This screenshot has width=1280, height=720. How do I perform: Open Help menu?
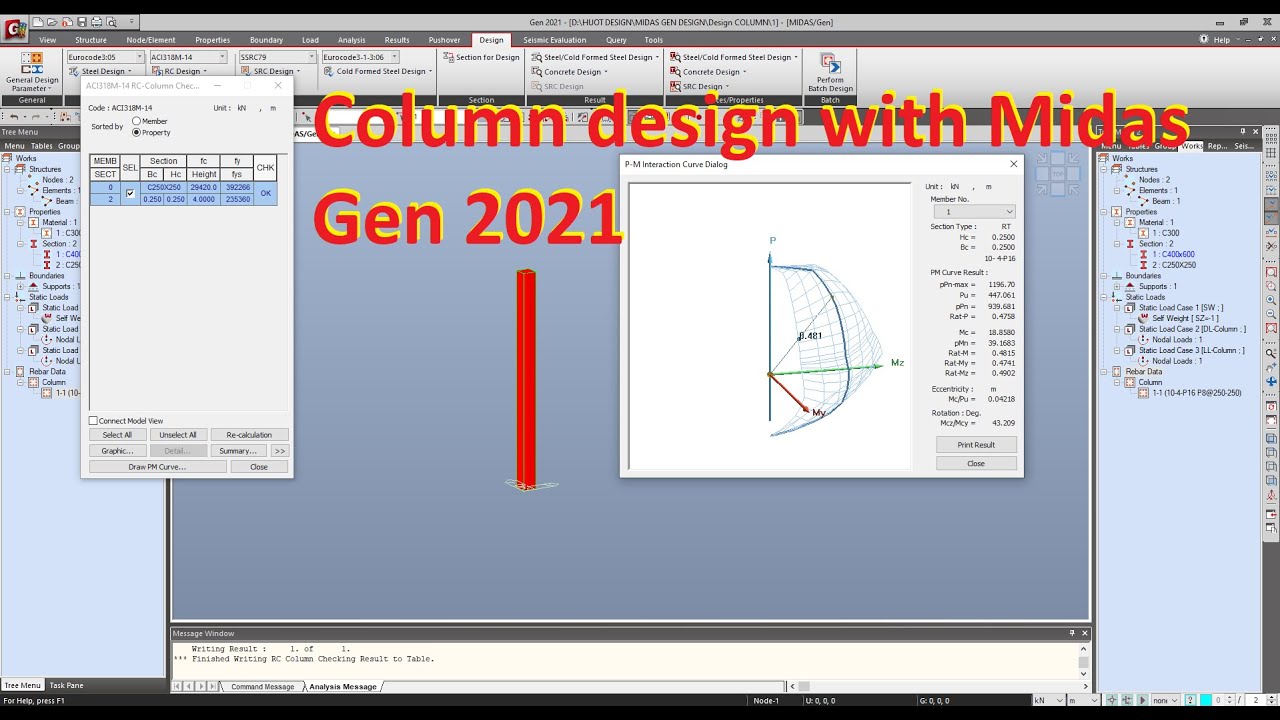[x=1221, y=39]
